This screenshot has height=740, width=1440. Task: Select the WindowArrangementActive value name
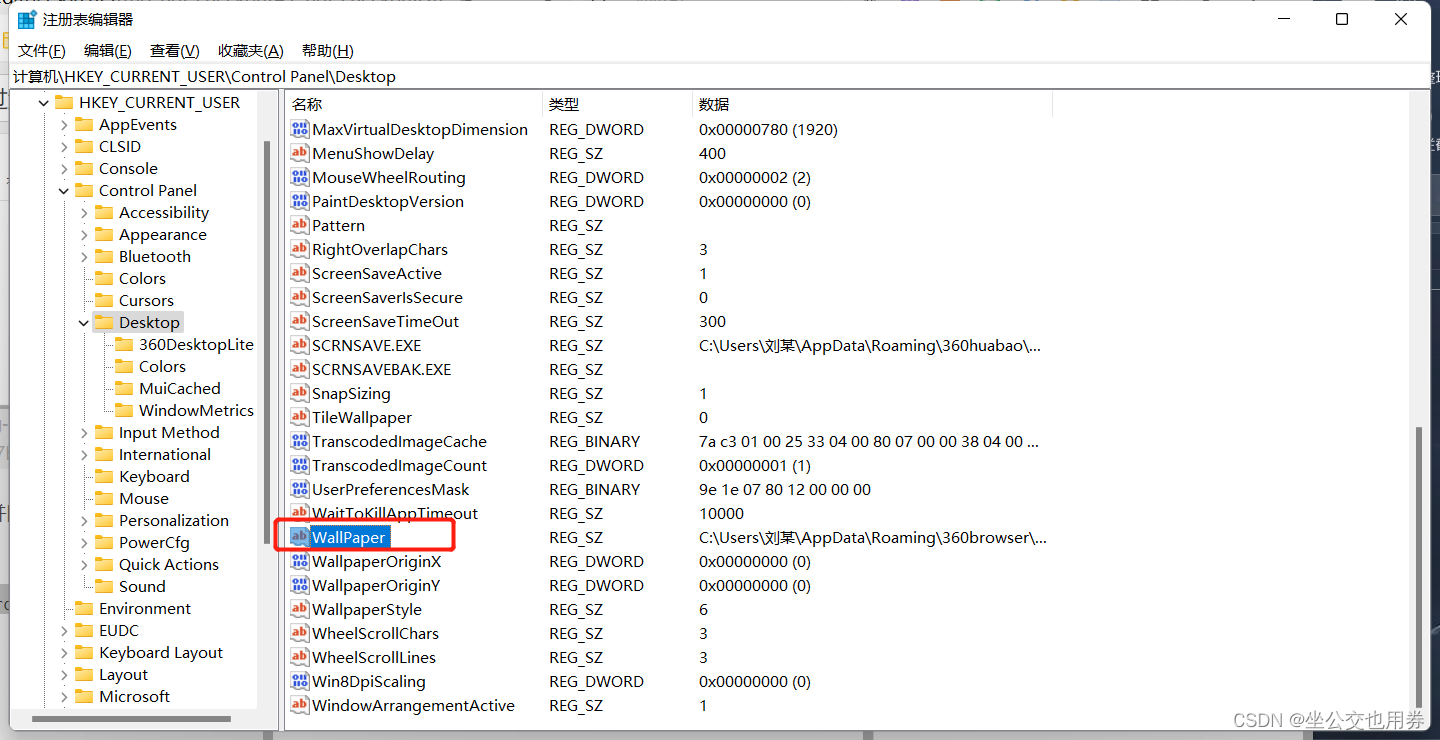[413, 705]
